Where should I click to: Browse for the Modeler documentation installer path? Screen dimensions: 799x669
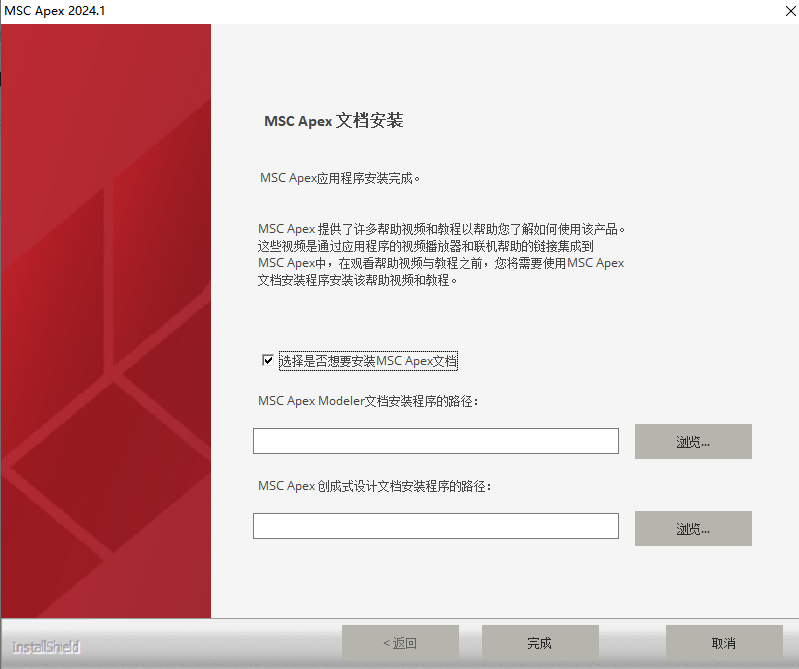click(693, 441)
